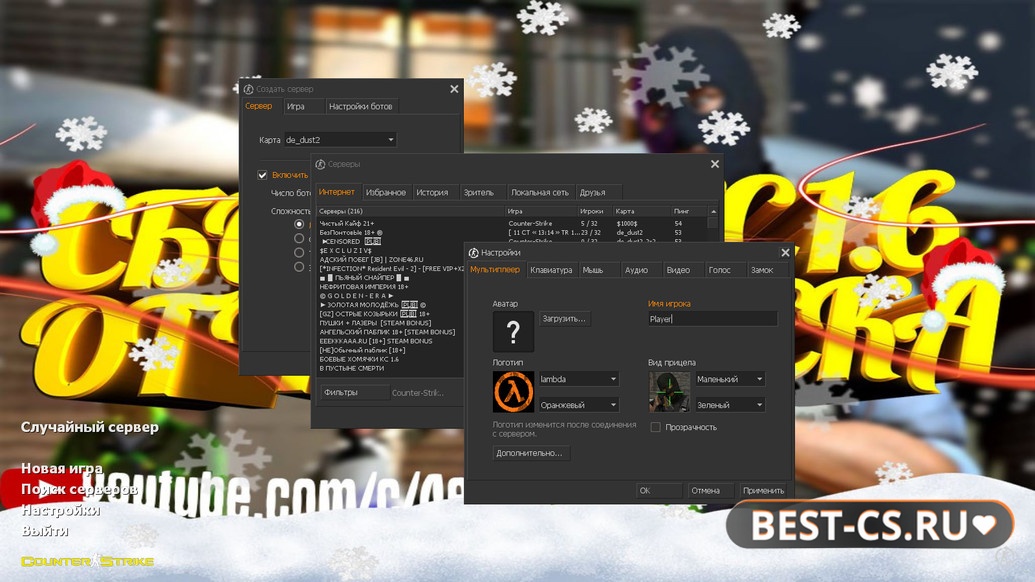
Task: Sort by Серверы (216) column header
Action: click(411, 211)
